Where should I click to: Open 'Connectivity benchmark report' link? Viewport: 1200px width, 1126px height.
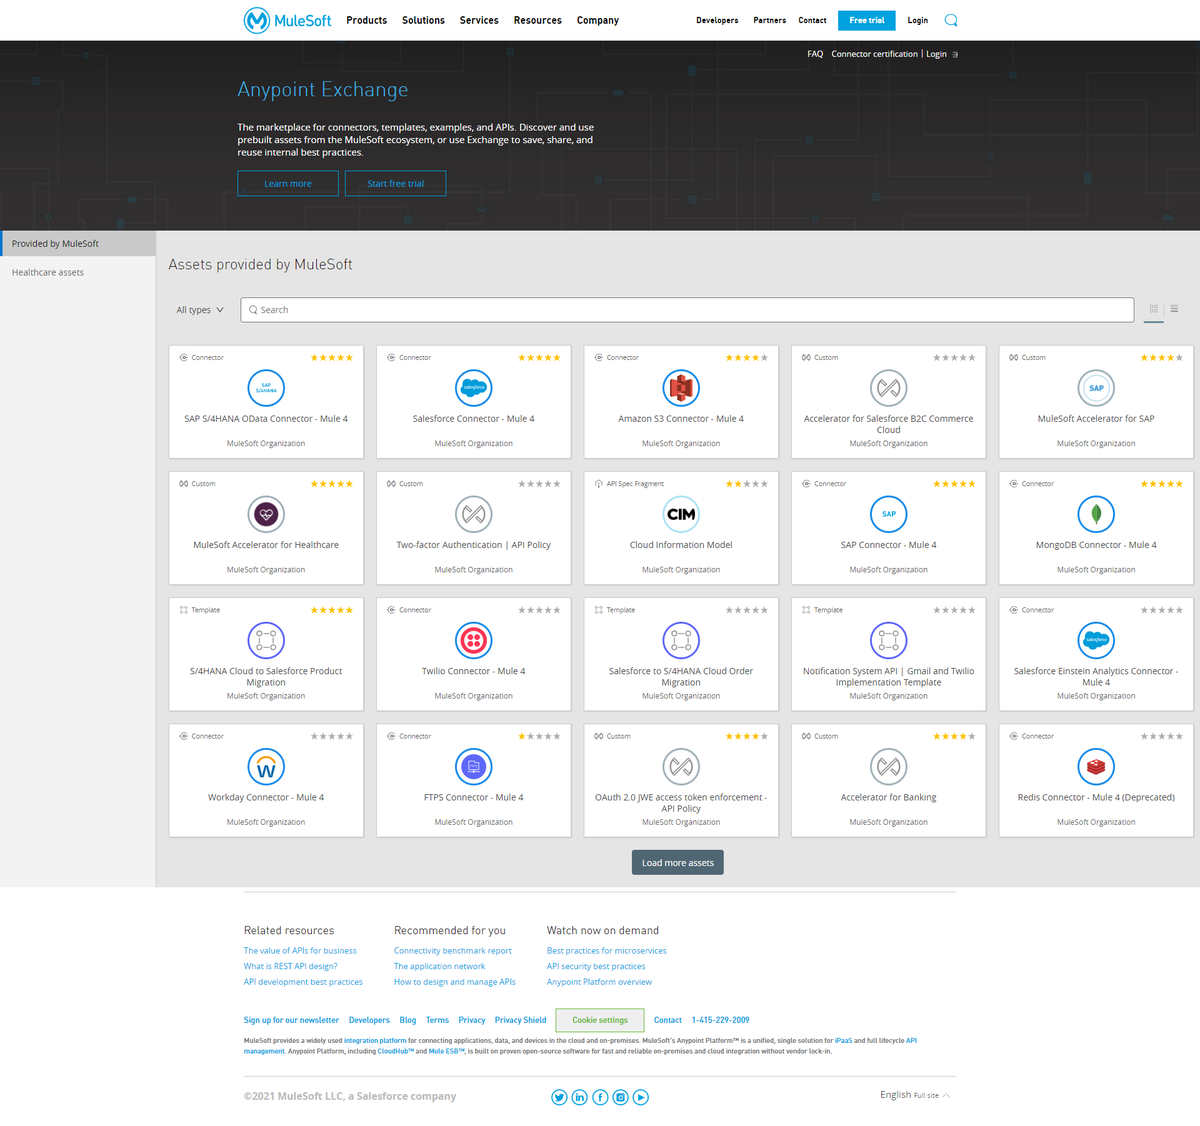click(453, 951)
